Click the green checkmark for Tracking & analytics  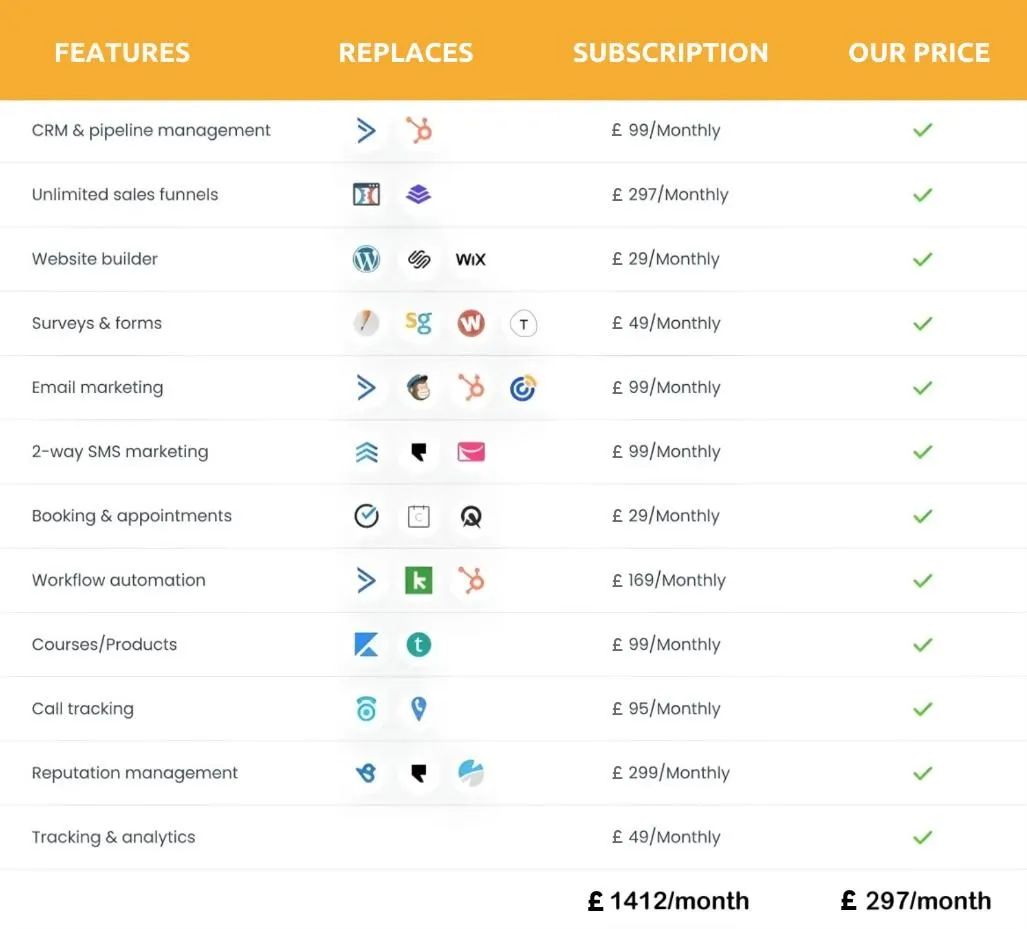pos(922,837)
